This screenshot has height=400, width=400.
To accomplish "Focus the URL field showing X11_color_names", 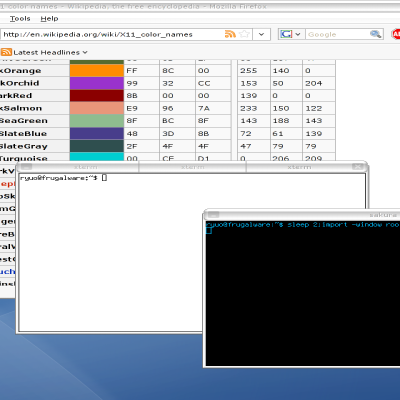I will click(x=112, y=34).
